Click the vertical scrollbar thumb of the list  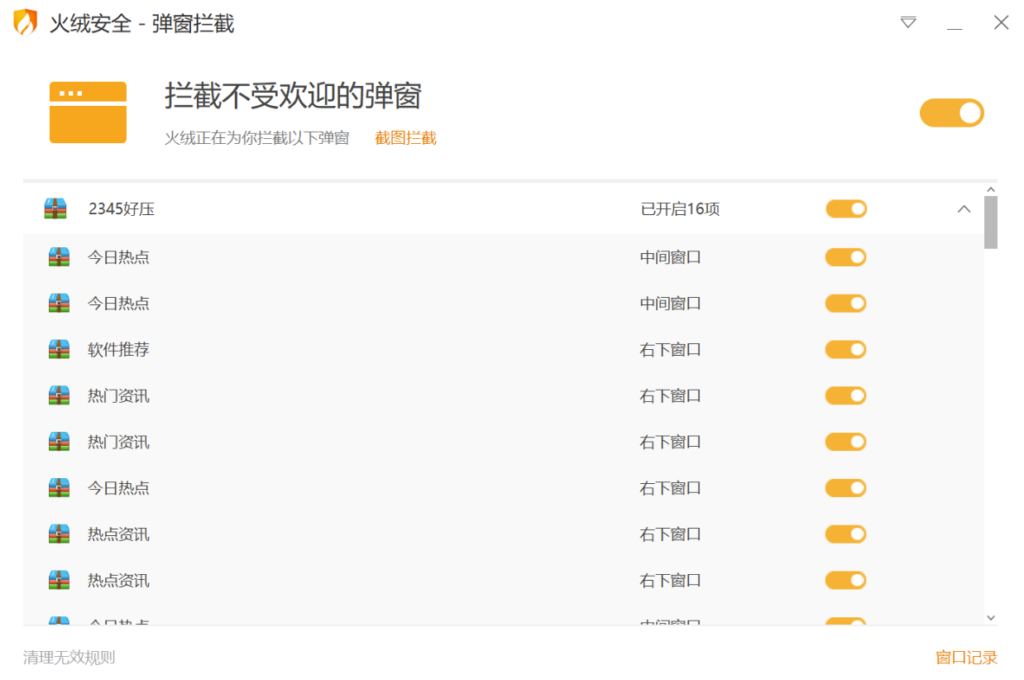[x=991, y=222]
